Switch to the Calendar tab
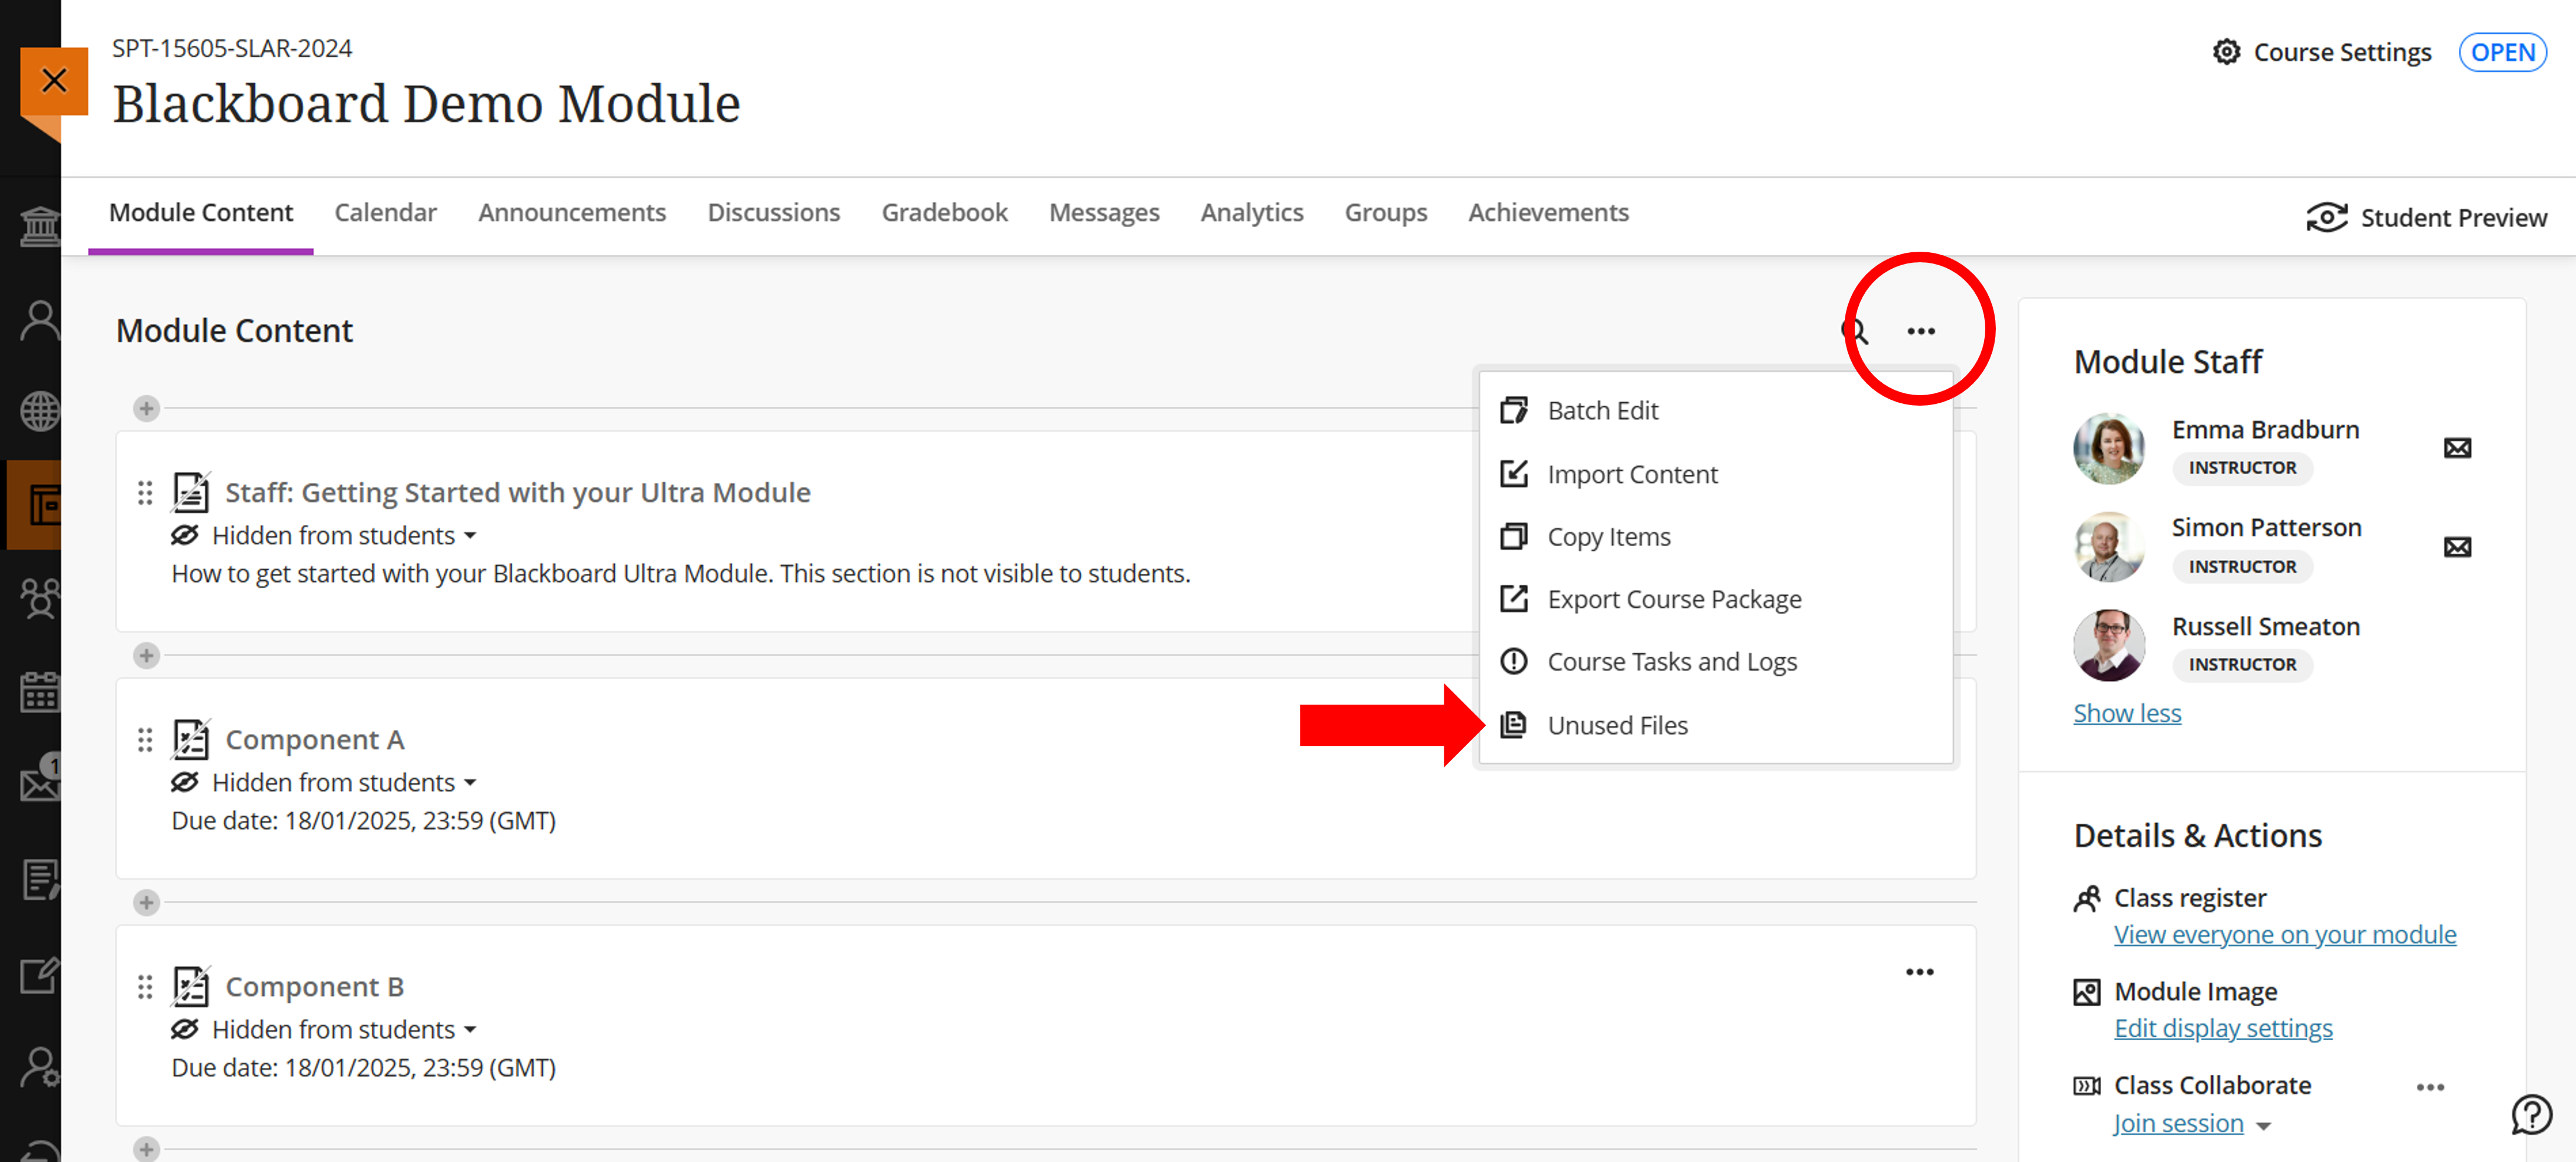Image resolution: width=2576 pixels, height=1162 pixels. 385,212
